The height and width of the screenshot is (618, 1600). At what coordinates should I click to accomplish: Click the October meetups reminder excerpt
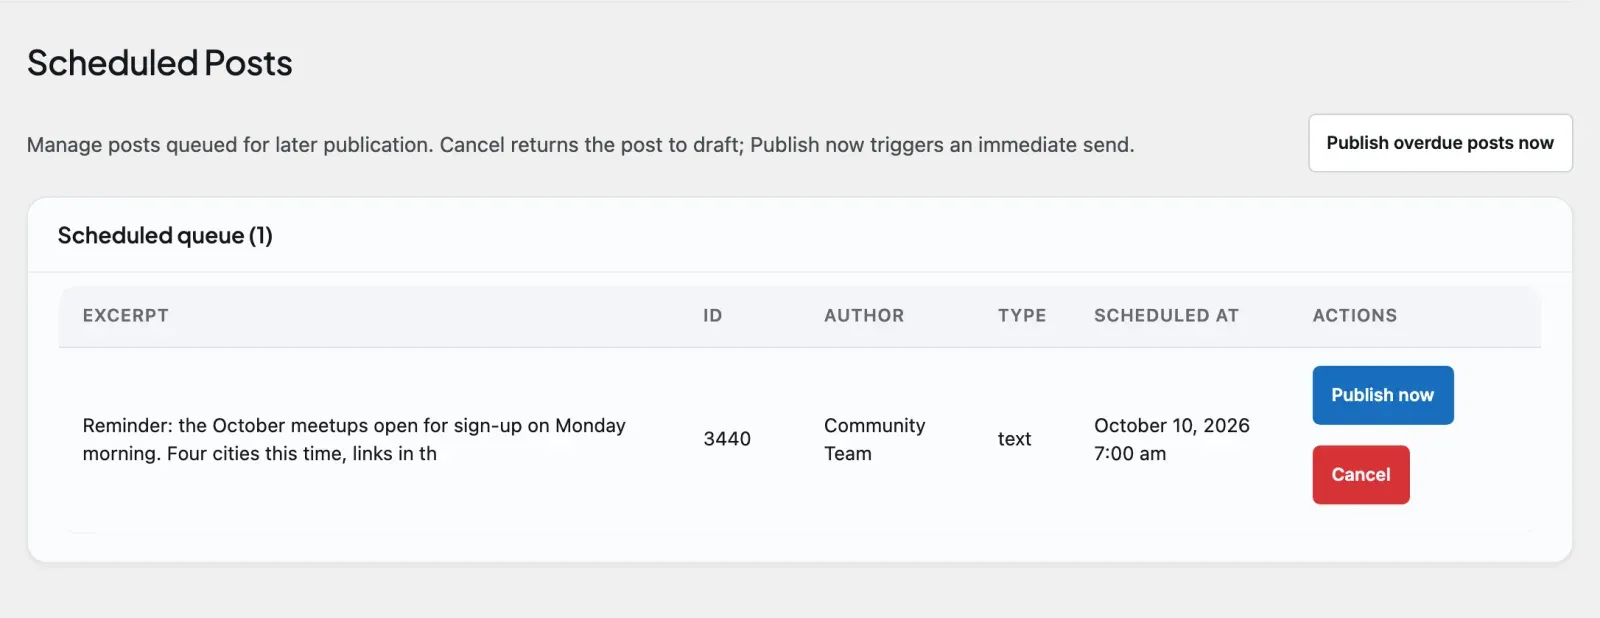pyautogui.click(x=354, y=439)
